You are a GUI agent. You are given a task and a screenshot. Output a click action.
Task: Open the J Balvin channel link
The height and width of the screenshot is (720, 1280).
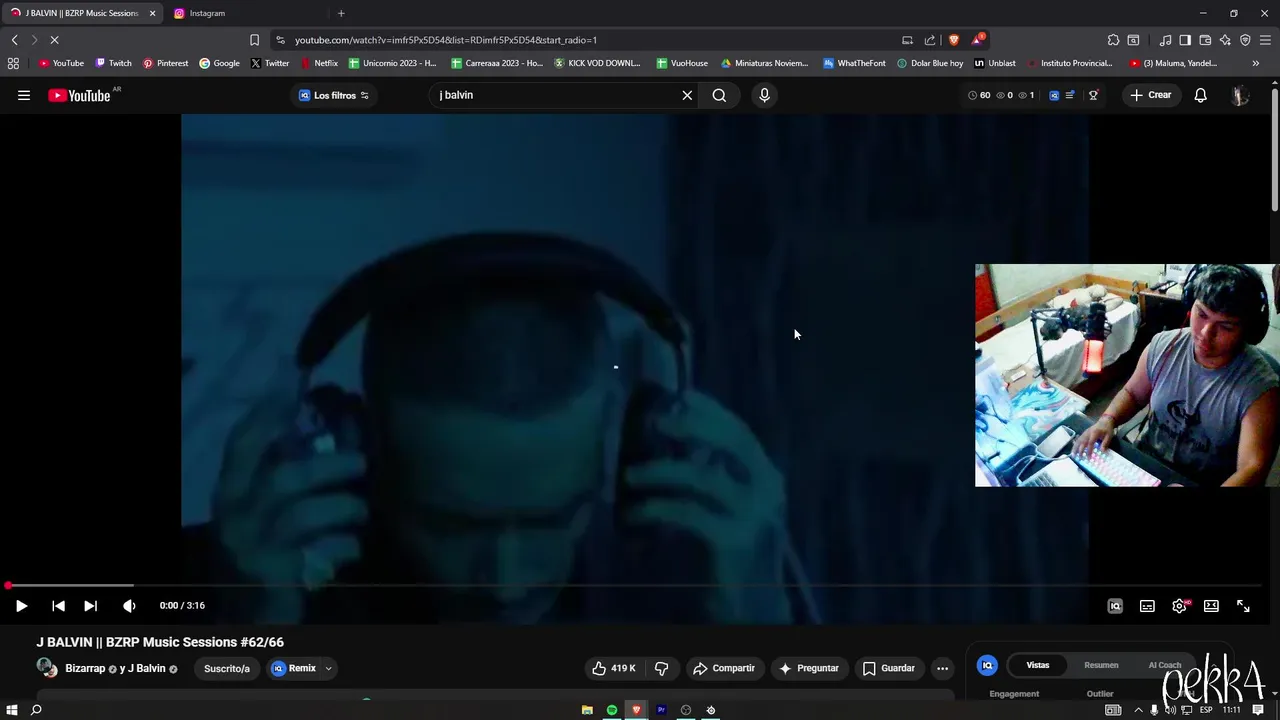pos(145,668)
